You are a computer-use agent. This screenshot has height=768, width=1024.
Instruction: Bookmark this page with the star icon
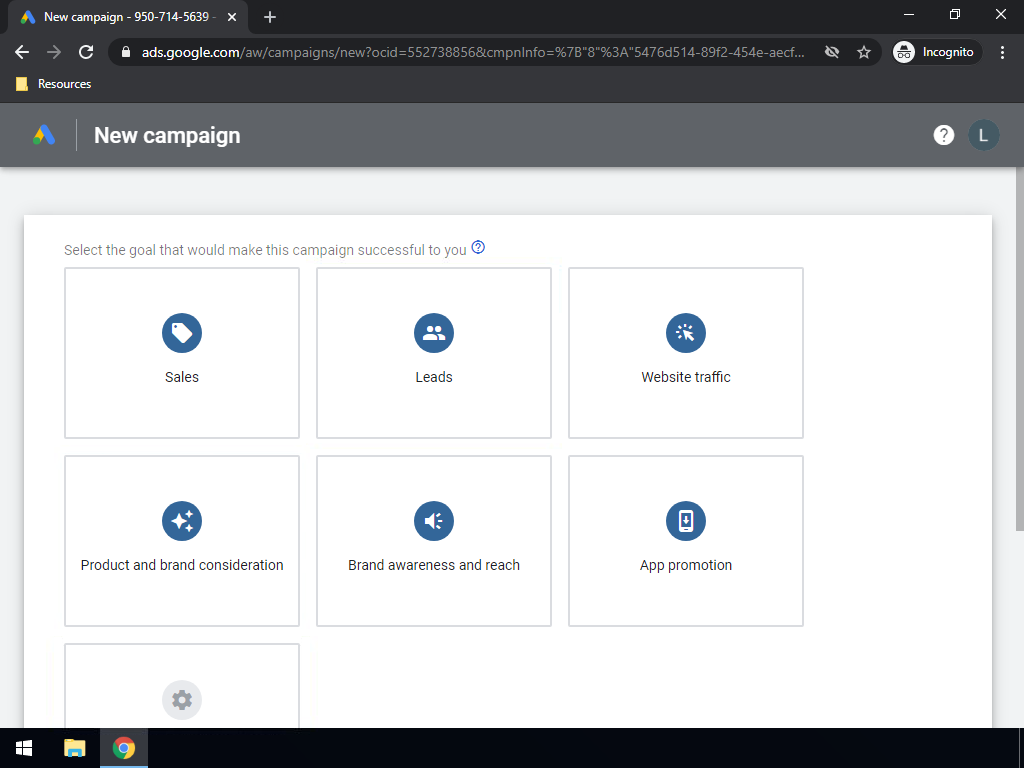coord(864,52)
